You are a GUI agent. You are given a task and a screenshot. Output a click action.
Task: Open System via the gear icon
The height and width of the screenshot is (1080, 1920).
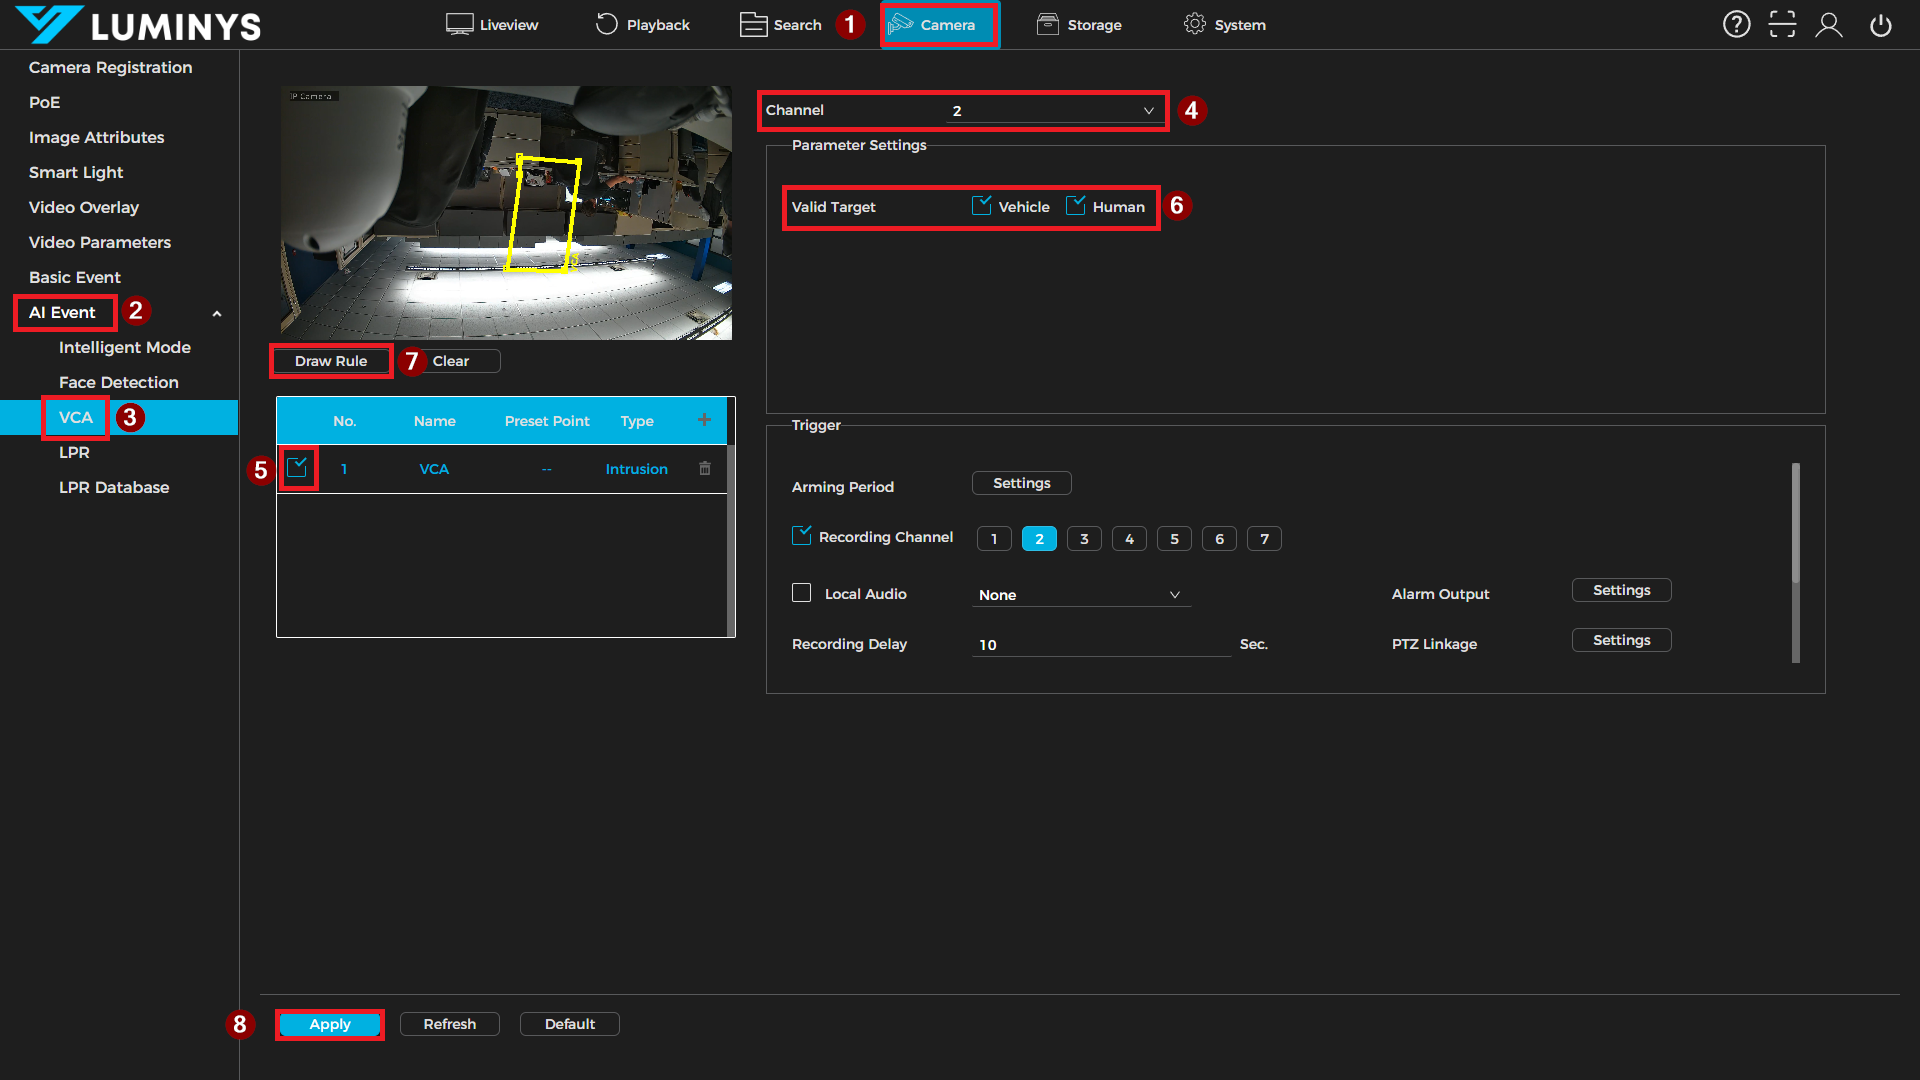tap(1194, 24)
